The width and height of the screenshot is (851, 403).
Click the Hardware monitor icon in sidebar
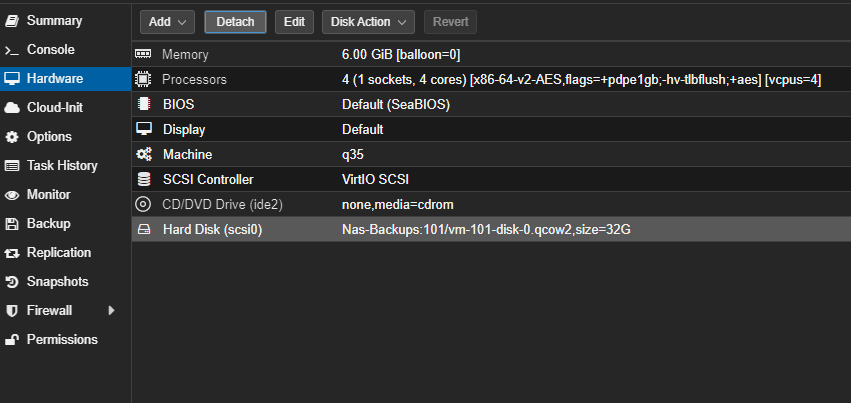(x=12, y=79)
